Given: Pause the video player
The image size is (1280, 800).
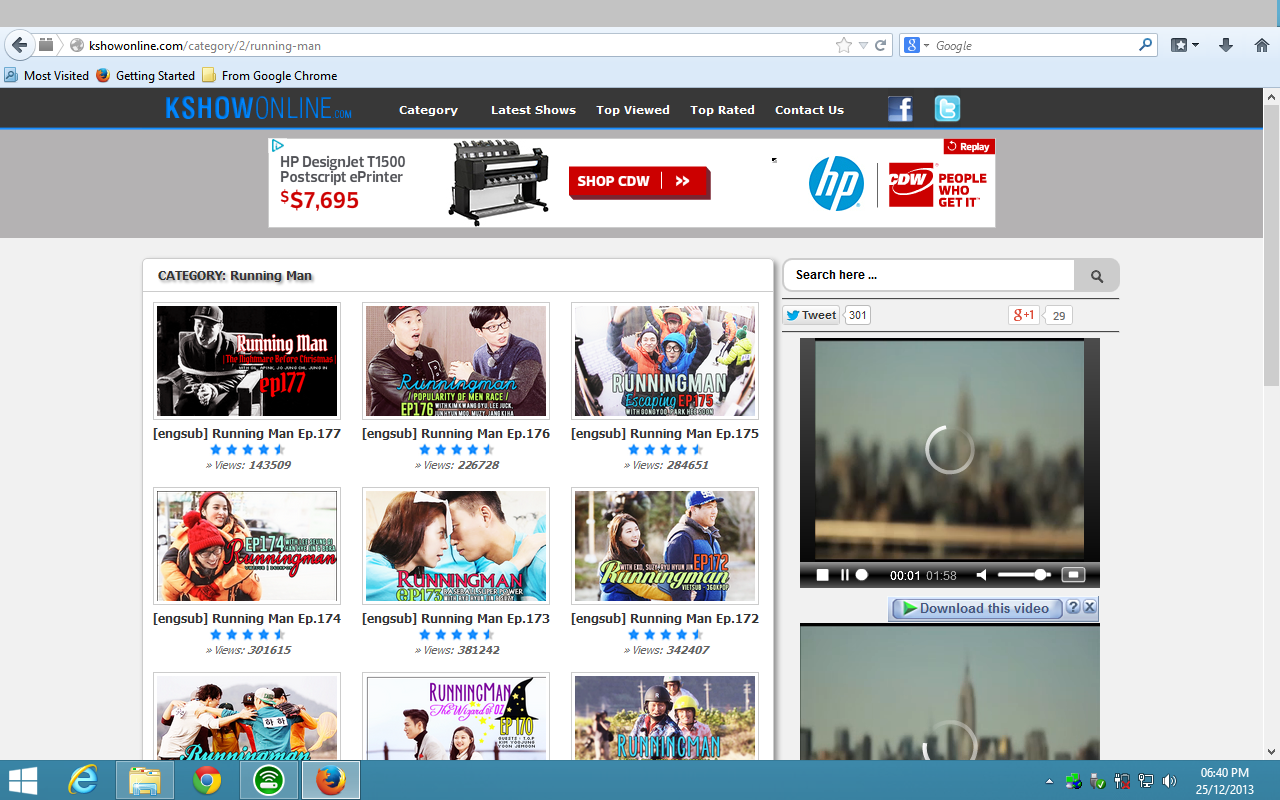Looking at the screenshot, I should coord(844,575).
